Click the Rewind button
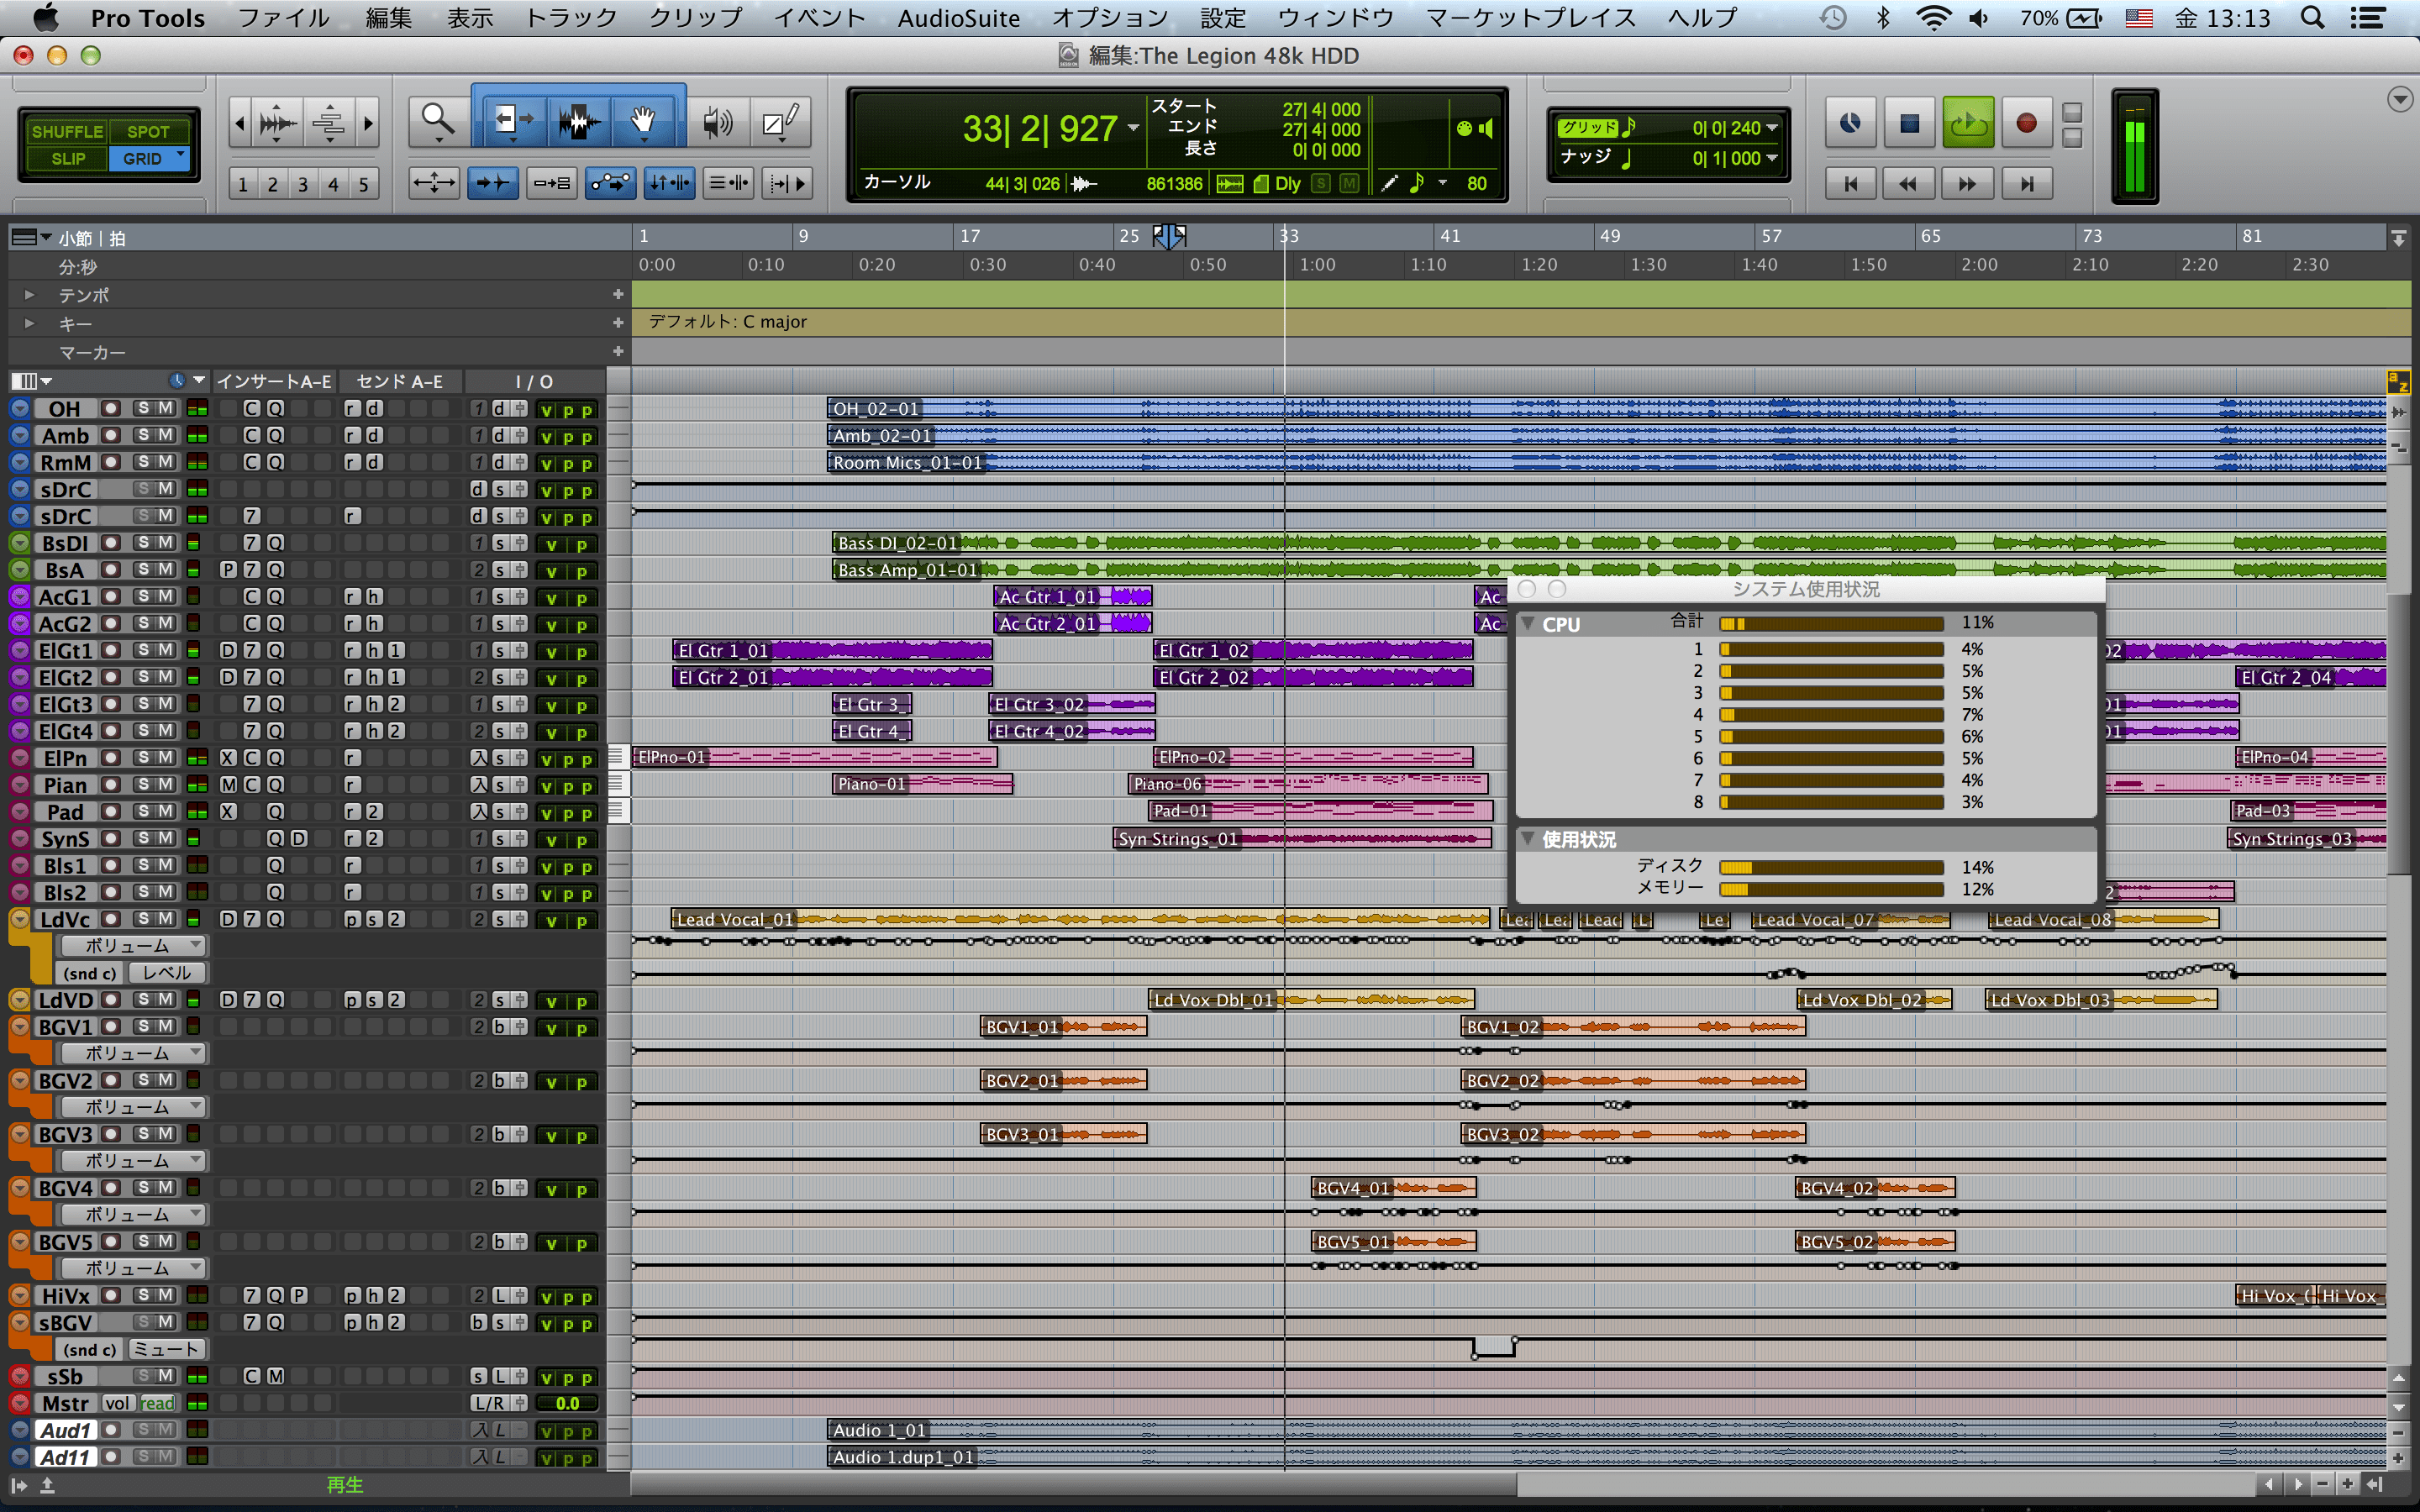This screenshot has width=2420, height=1512. (1909, 183)
